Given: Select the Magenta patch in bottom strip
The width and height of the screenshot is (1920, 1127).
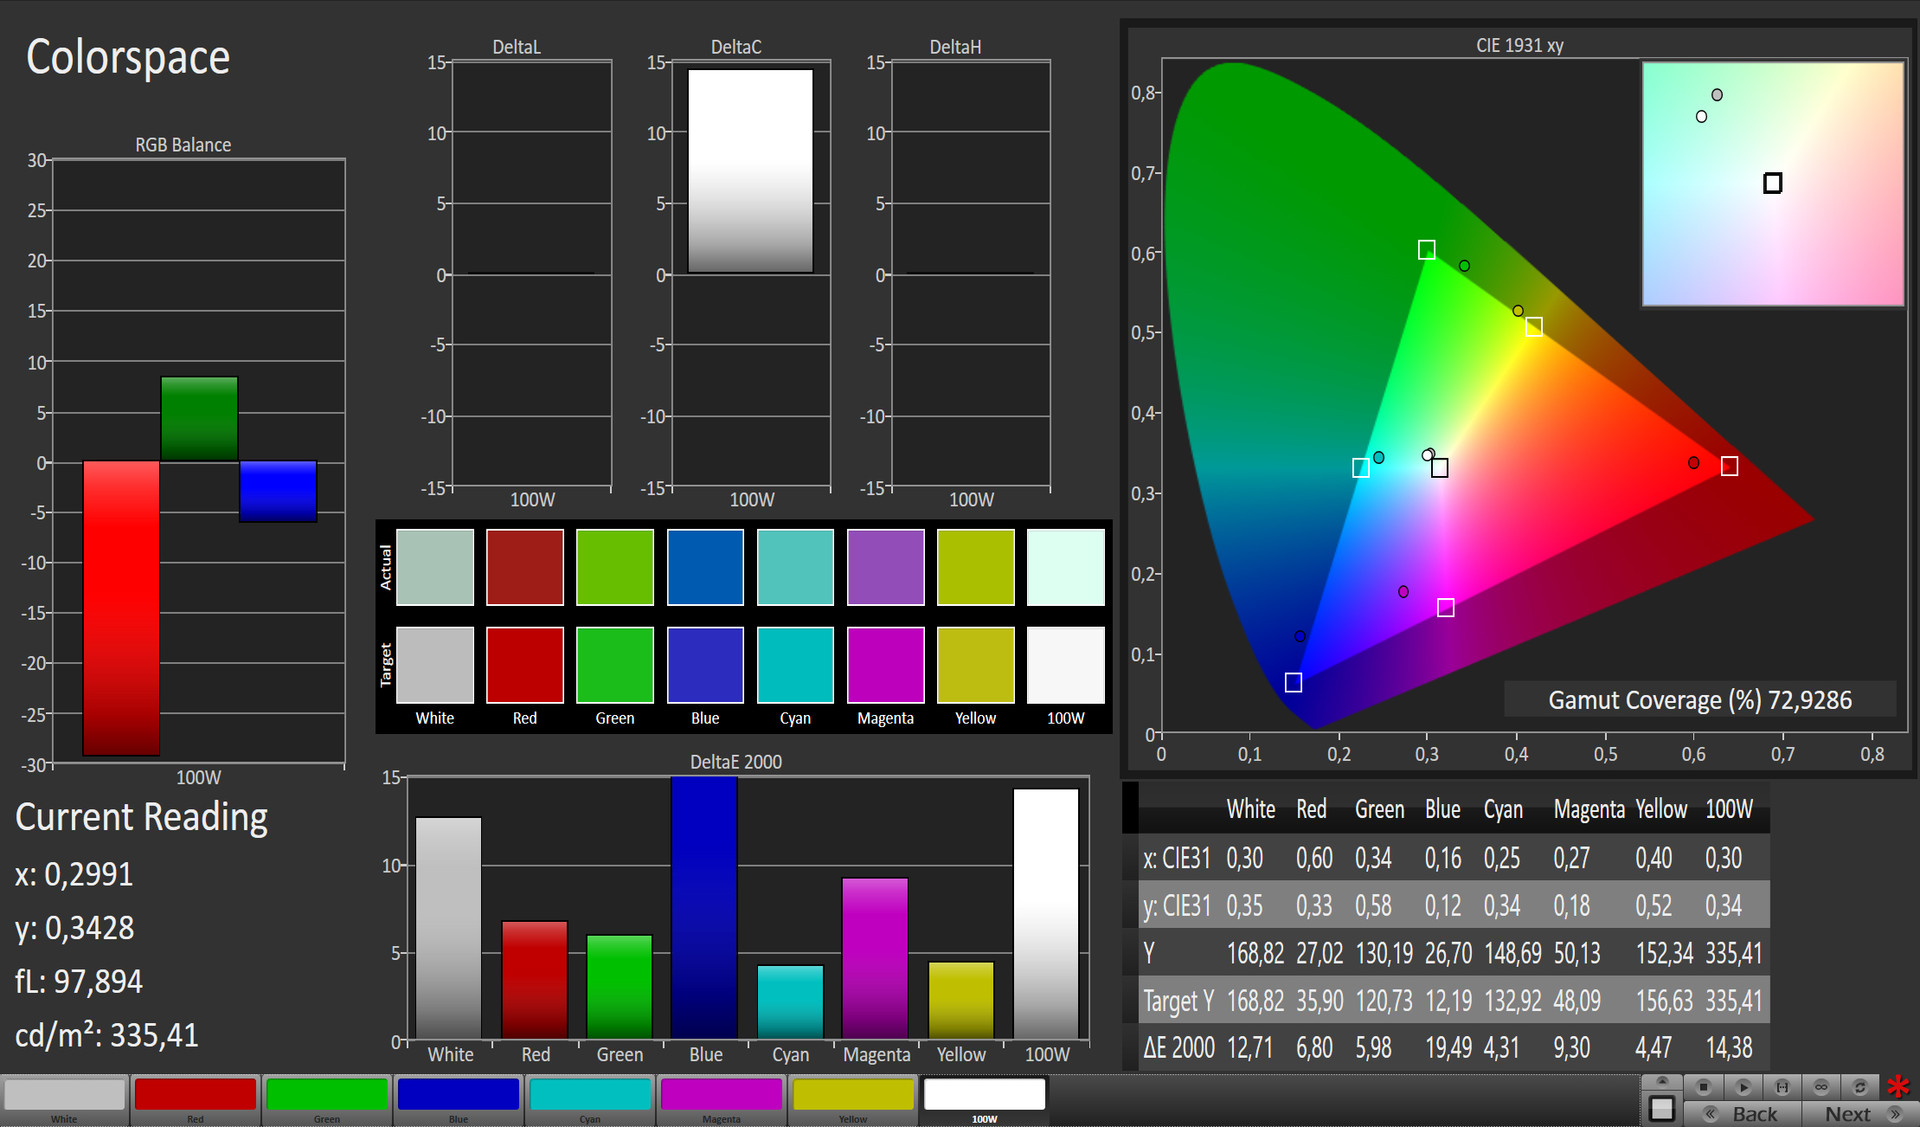Looking at the screenshot, I should coord(721,1095).
